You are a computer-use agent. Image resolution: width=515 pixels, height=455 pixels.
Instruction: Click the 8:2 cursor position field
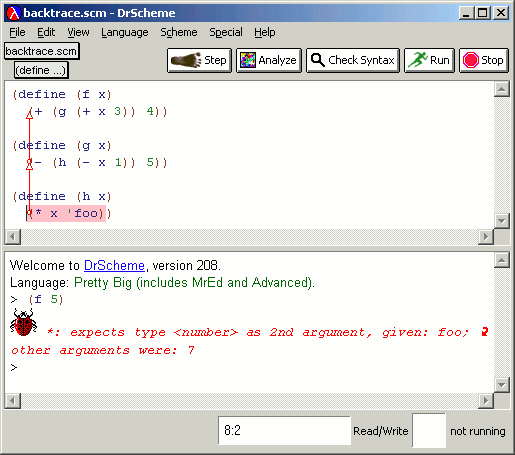284,430
